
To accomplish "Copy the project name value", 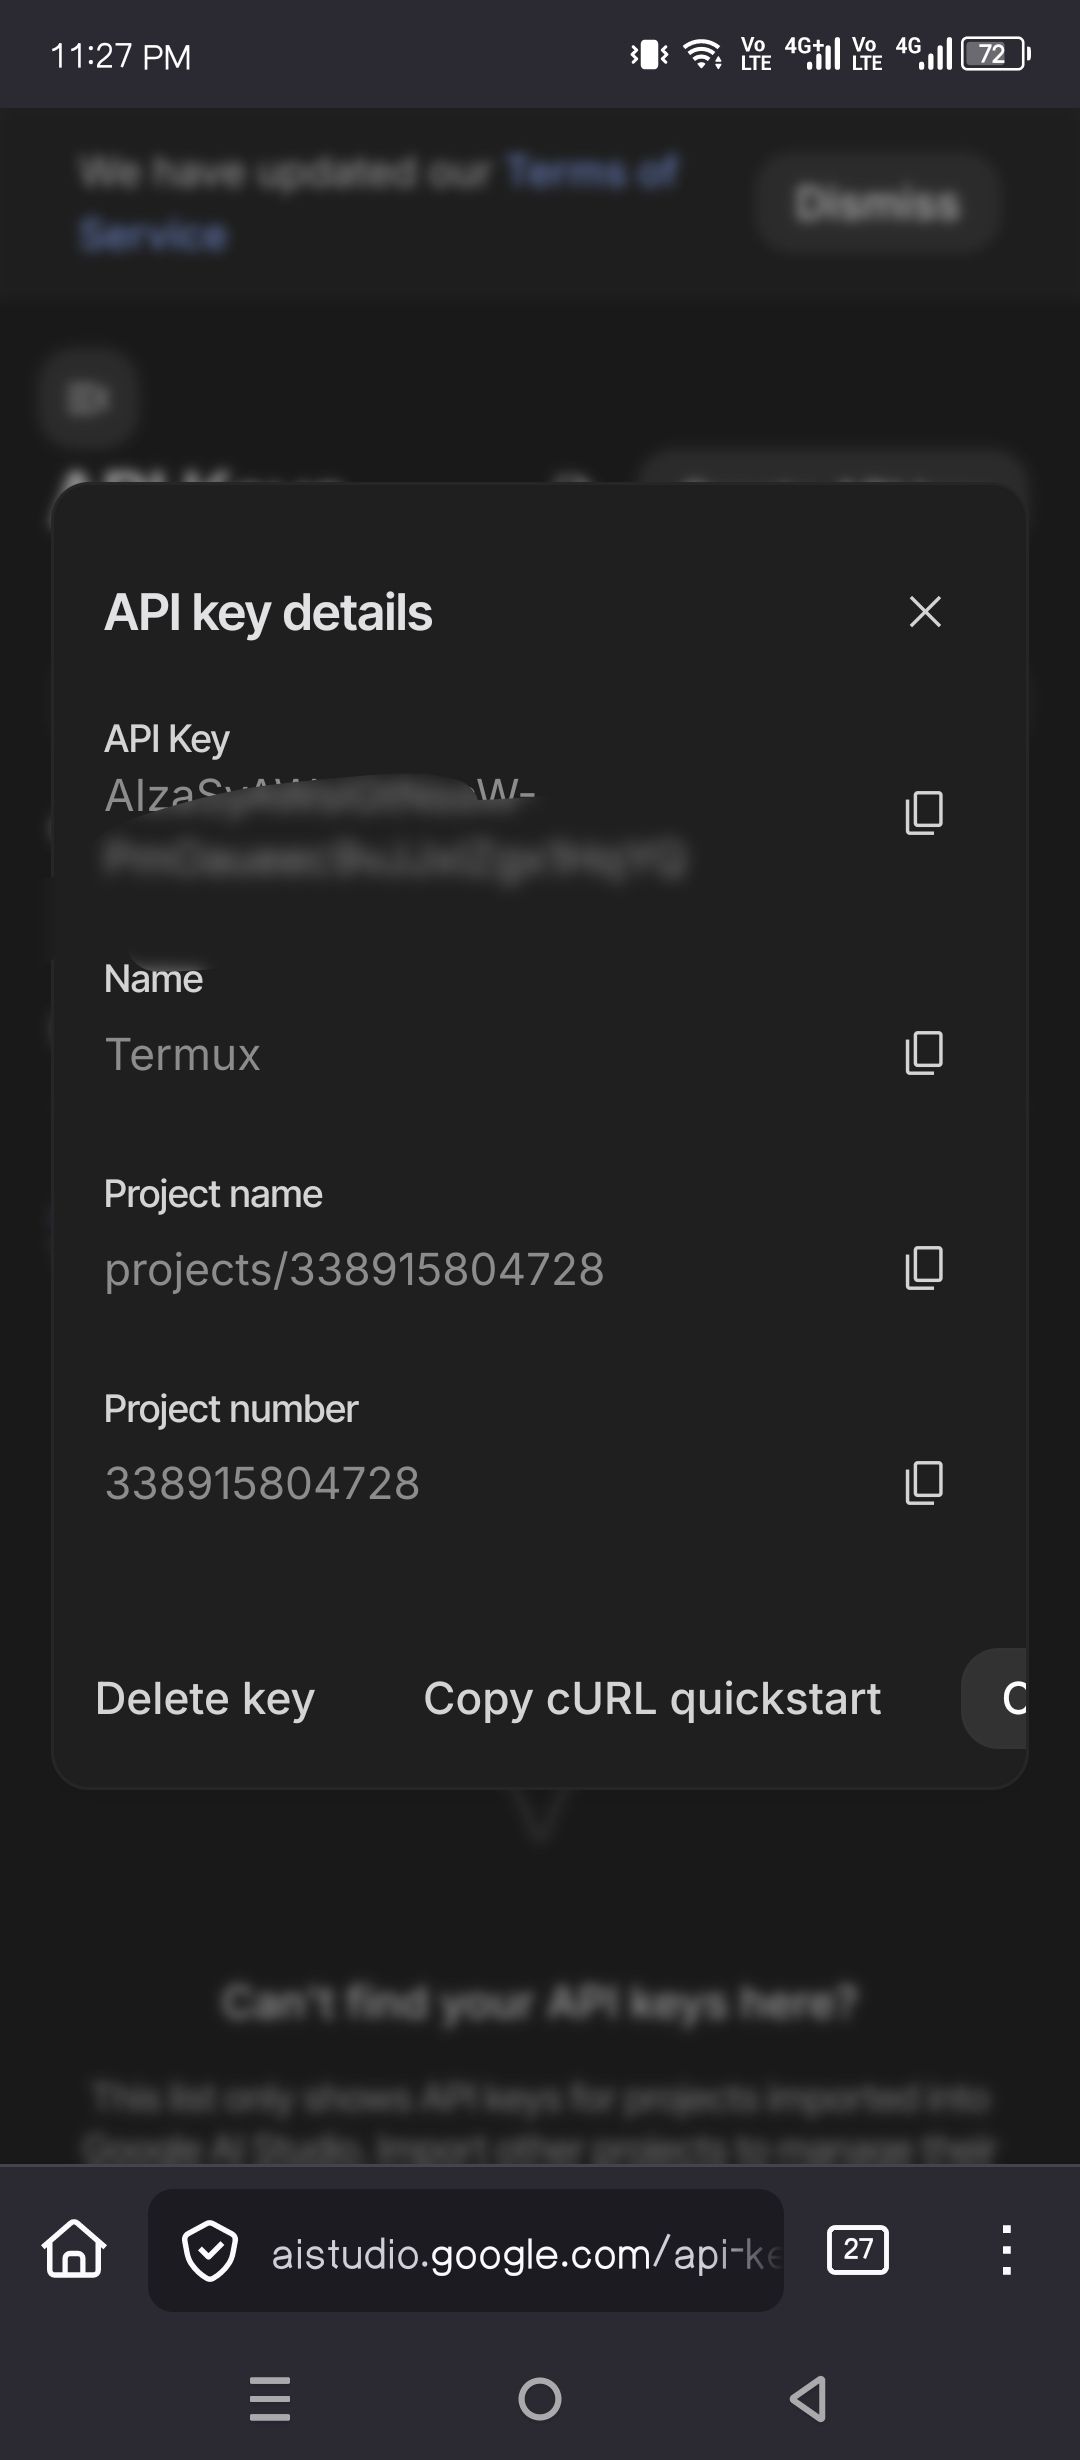I will point(923,1266).
